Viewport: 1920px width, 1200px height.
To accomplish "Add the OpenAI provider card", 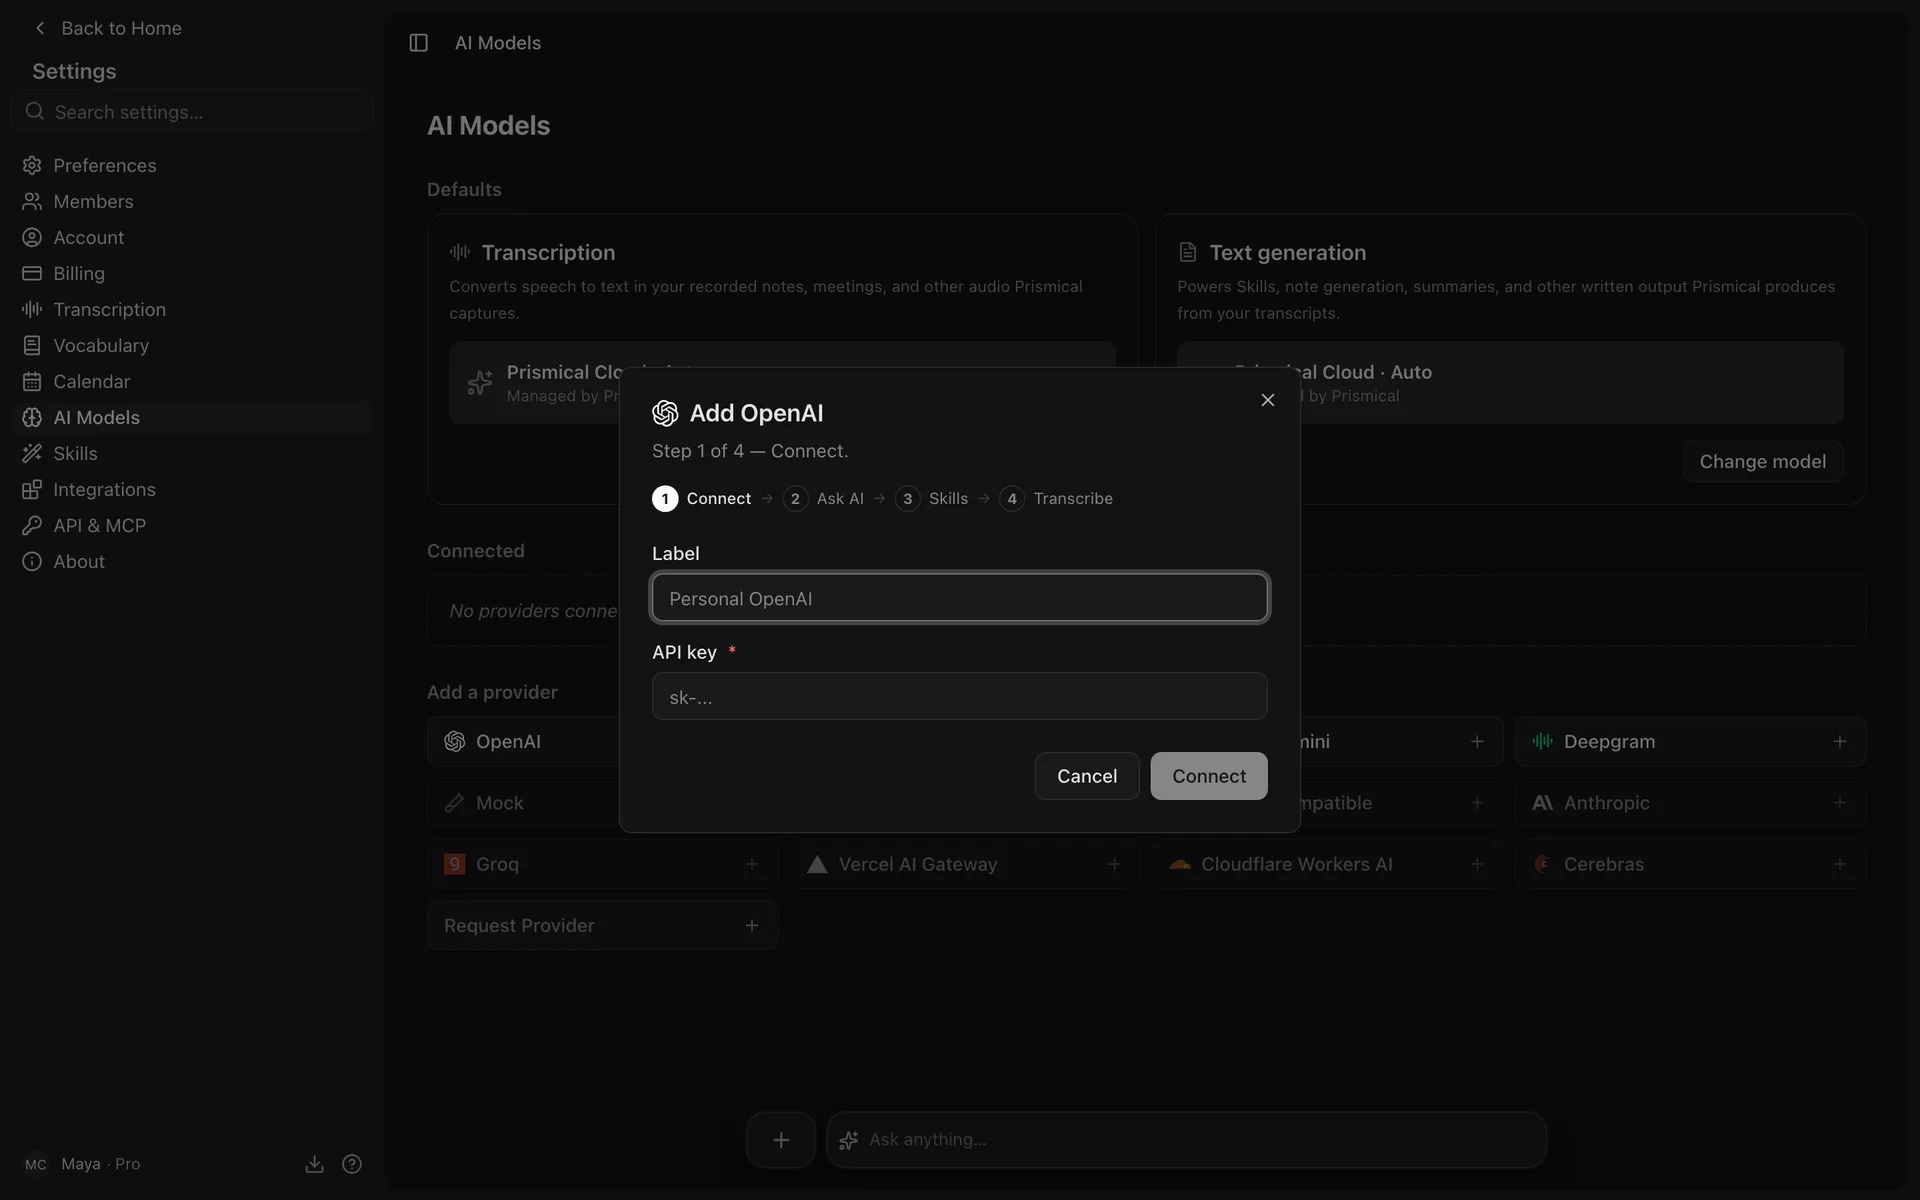I will pyautogui.click(x=523, y=741).
